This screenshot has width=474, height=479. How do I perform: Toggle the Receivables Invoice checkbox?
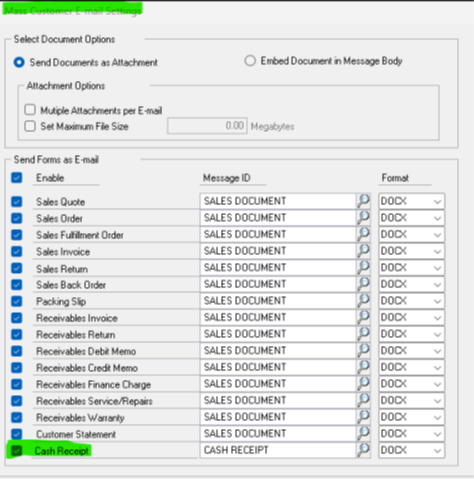pos(17,318)
